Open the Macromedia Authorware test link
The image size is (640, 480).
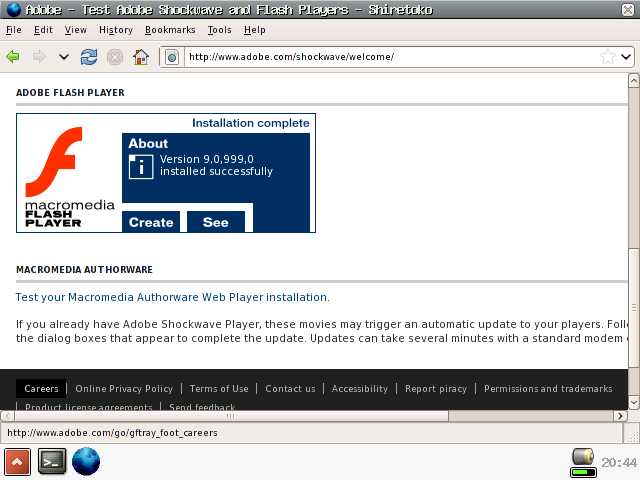[x=172, y=297]
